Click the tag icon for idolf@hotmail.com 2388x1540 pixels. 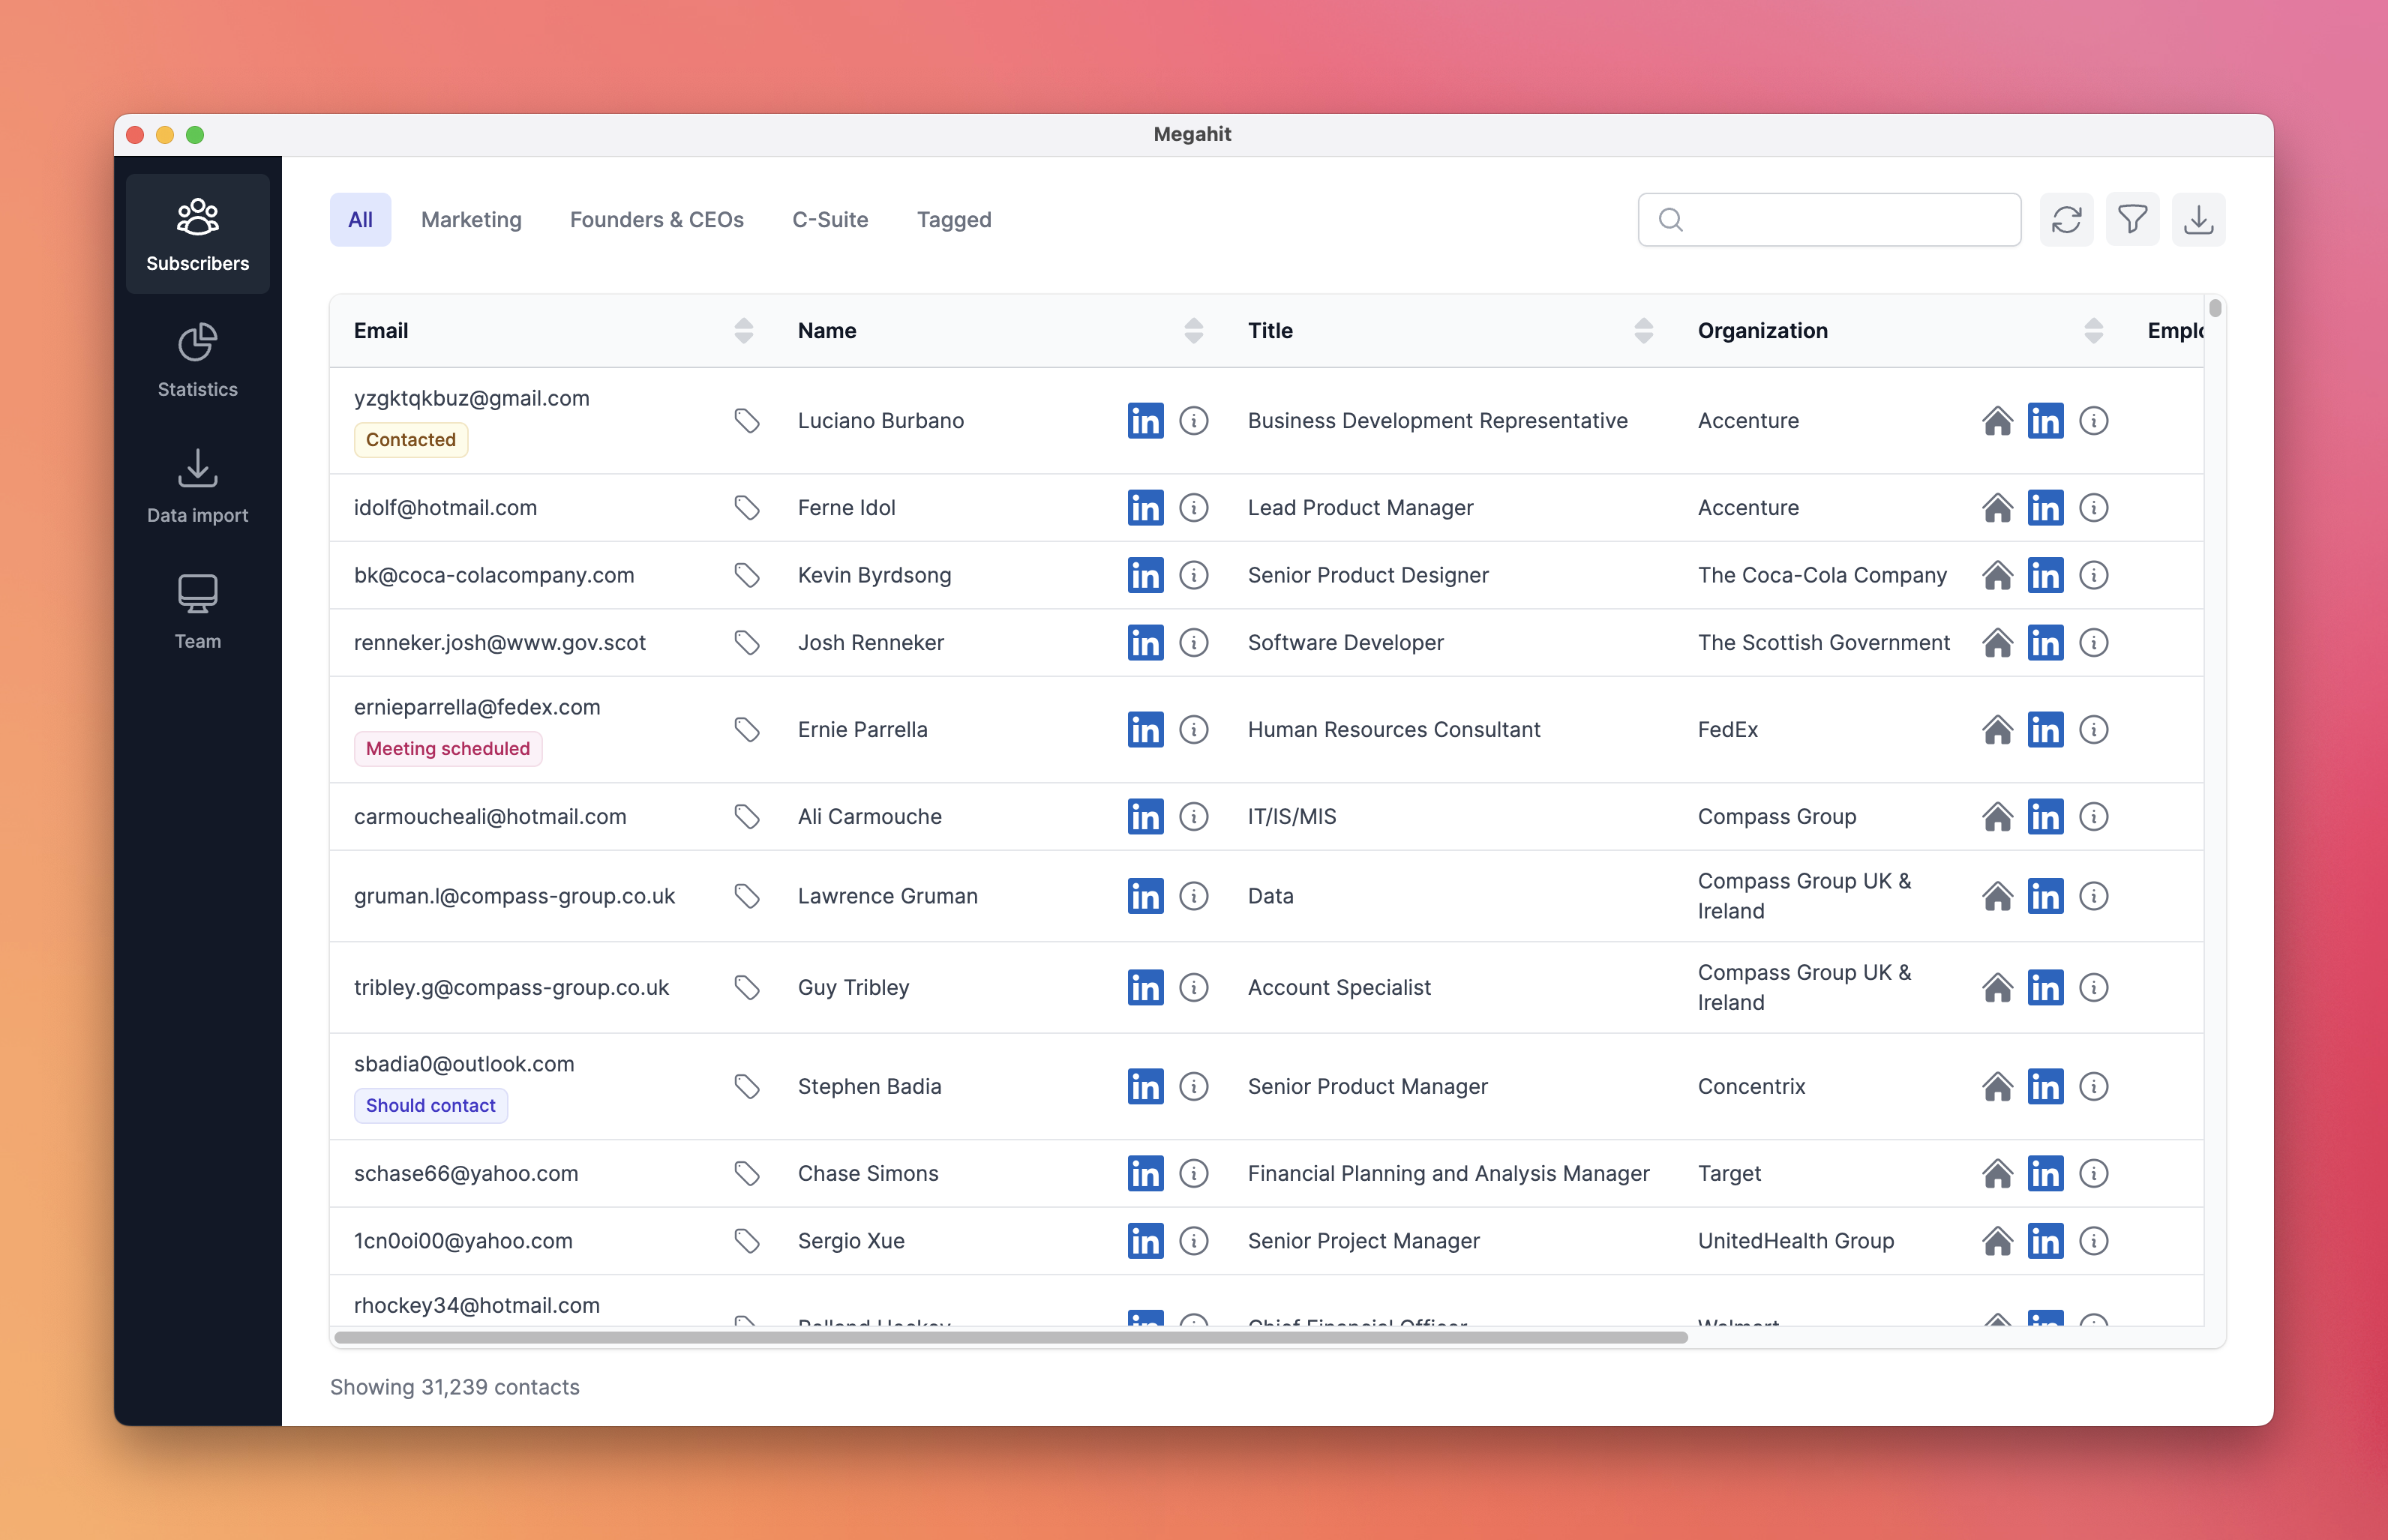[746, 508]
